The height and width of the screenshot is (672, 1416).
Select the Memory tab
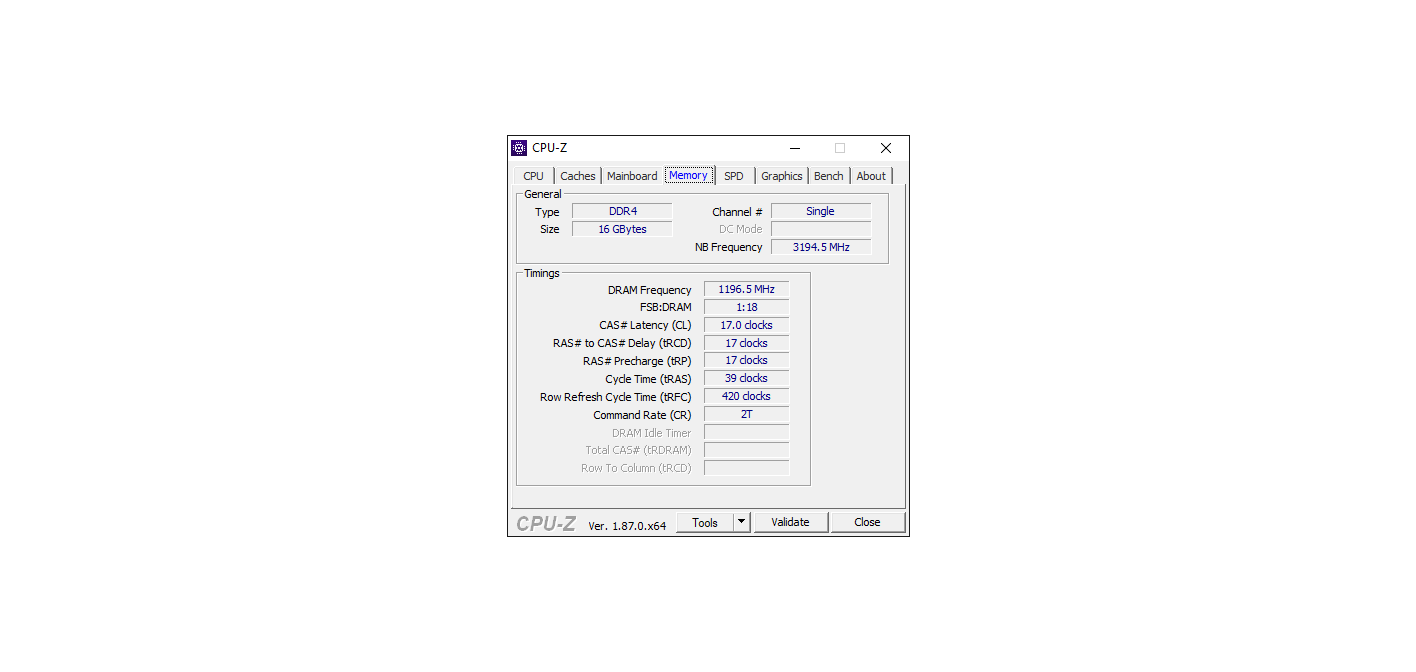(x=689, y=175)
